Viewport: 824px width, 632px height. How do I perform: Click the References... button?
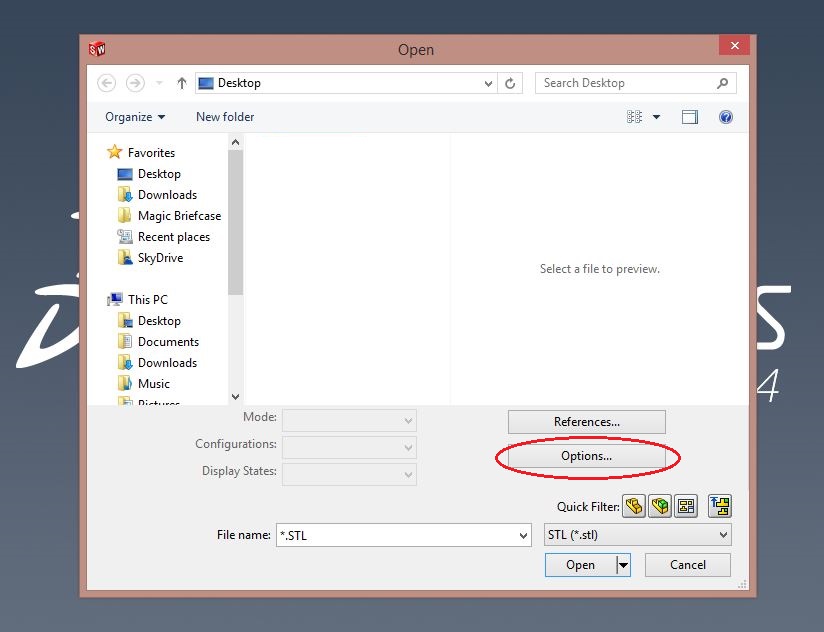(x=586, y=422)
